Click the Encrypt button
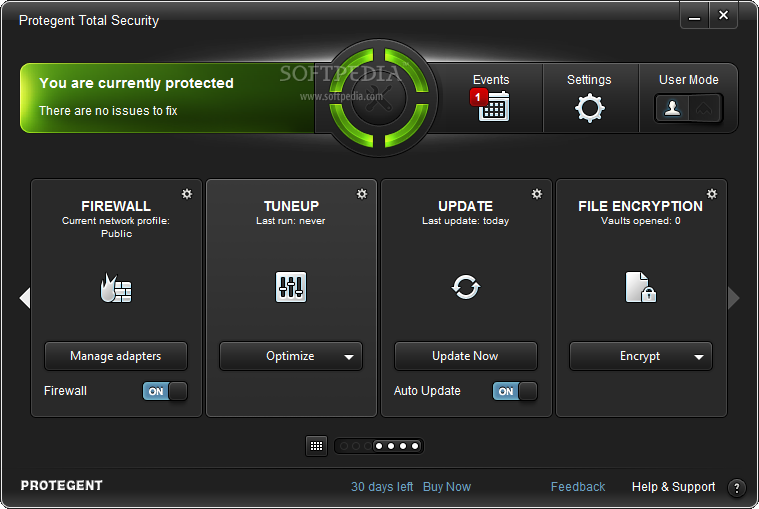Image resolution: width=759 pixels, height=509 pixels. pyautogui.click(x=640, y=356)
